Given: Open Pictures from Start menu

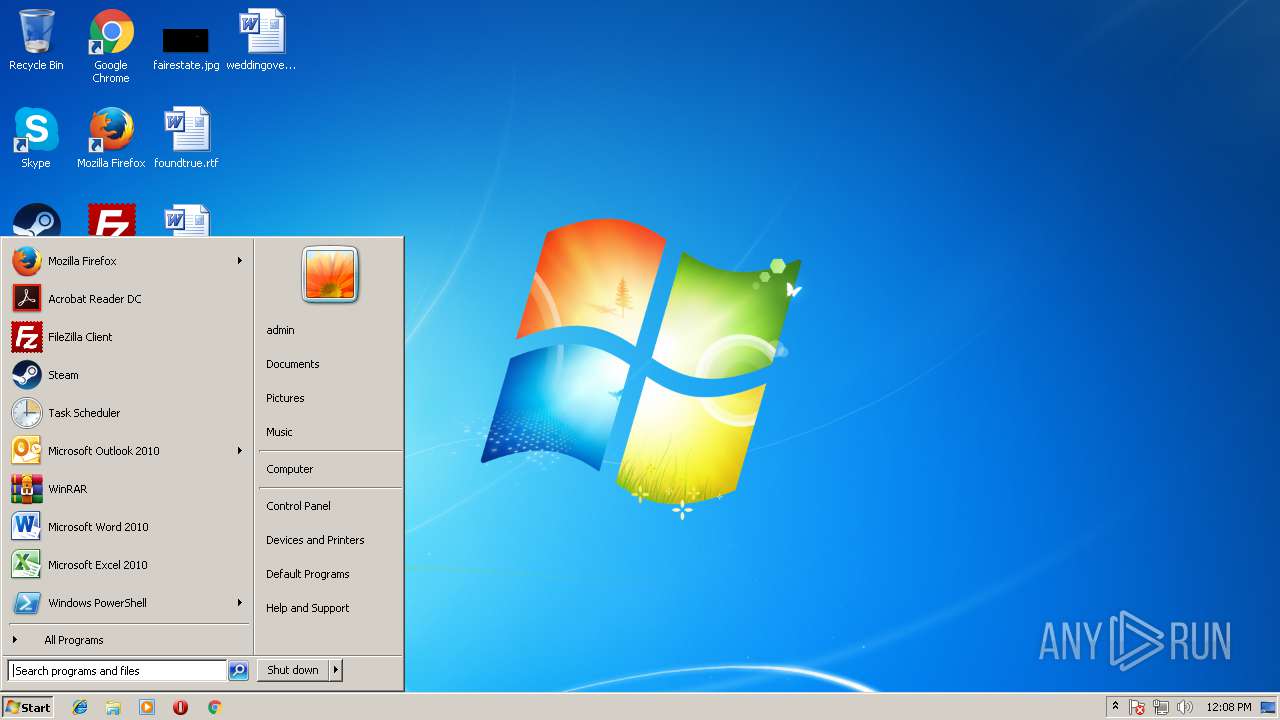Looking at the screenshot, I should tap(330, 398).
